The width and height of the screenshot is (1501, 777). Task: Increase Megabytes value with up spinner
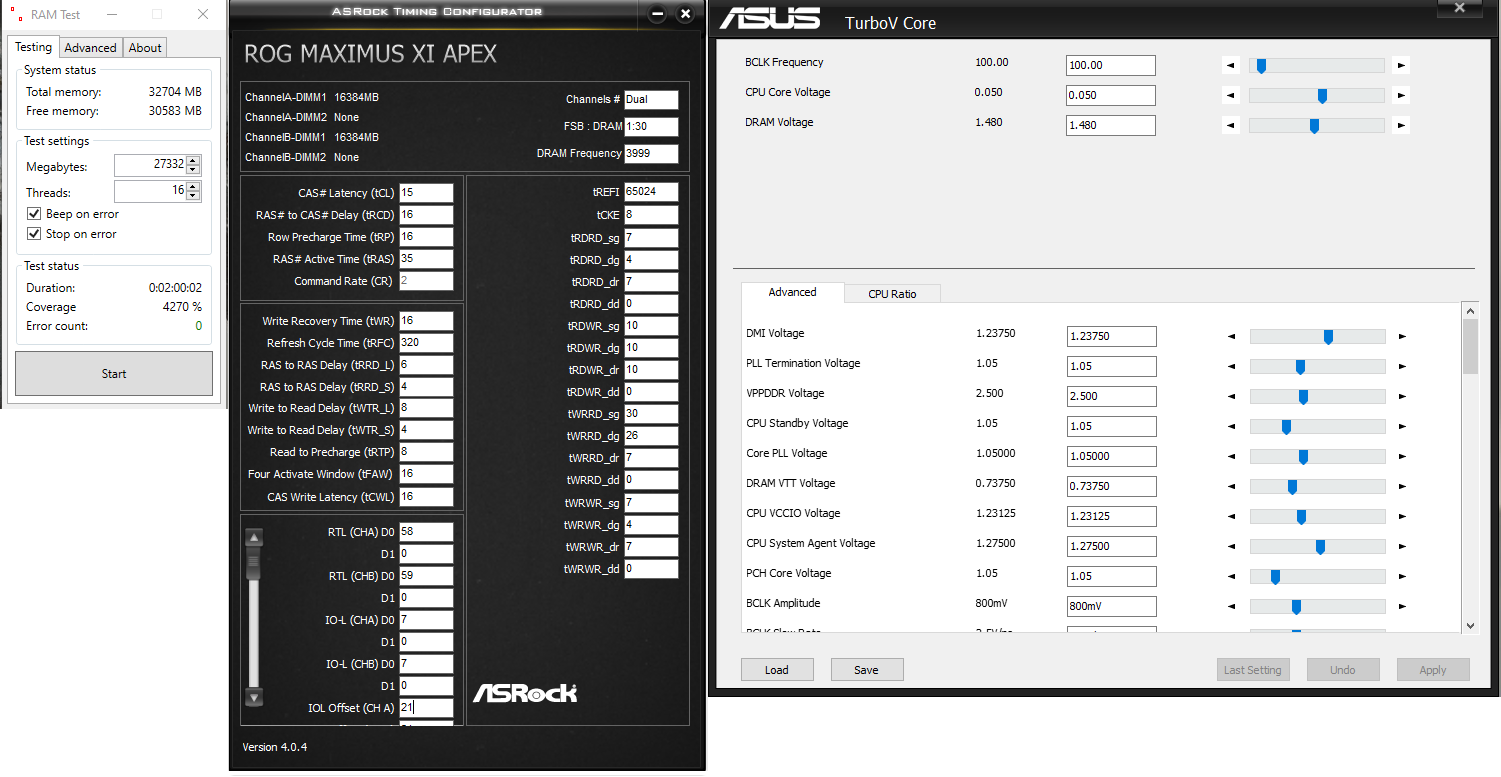(193, 161)
